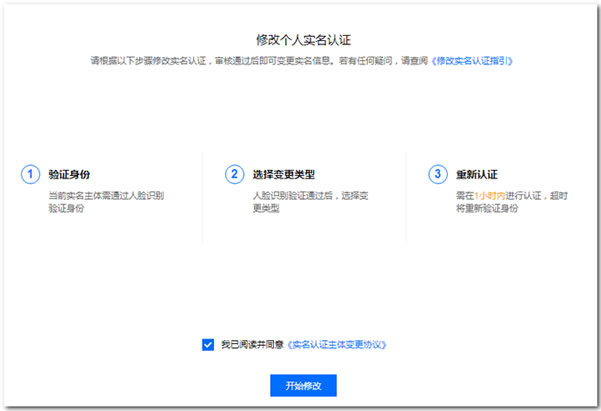Click the 开始修改 button
Viewport: 601px width, 411px height.
(x=303, y=385)
